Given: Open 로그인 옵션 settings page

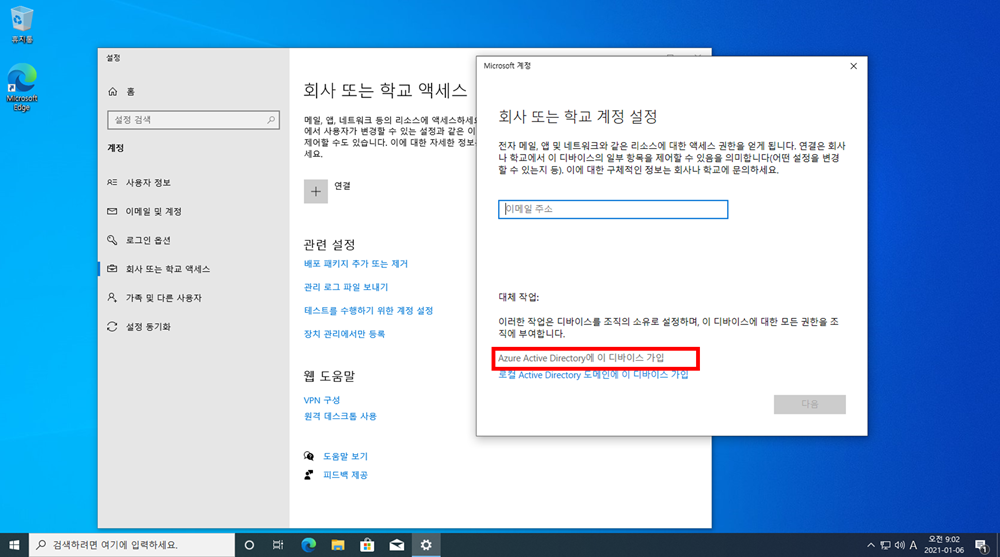Looking at the screenshot, I should (139, 240).
